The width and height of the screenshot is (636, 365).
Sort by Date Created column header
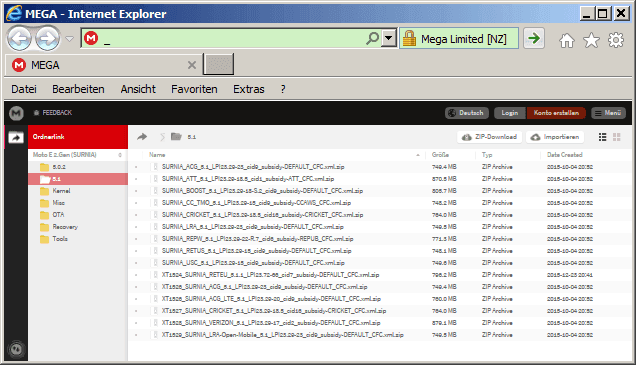564,155
